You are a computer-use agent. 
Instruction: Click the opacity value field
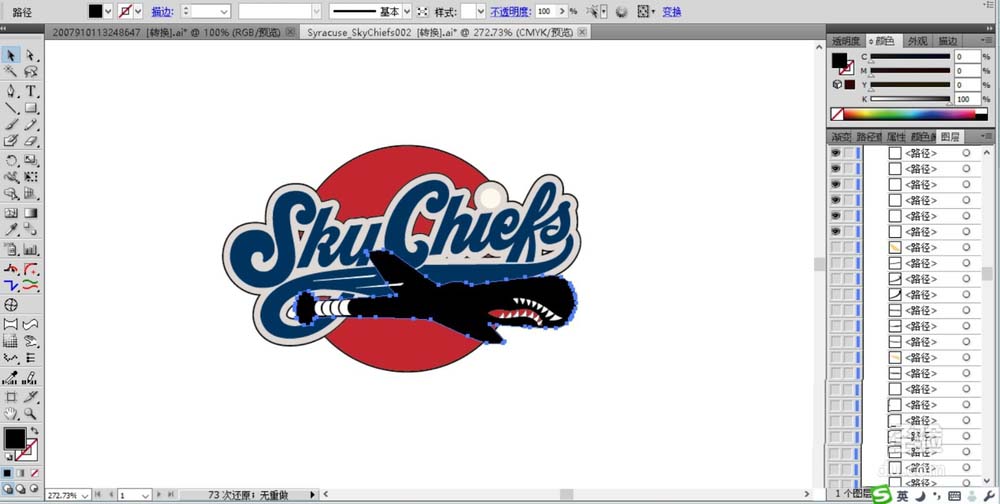click(547, 11)
